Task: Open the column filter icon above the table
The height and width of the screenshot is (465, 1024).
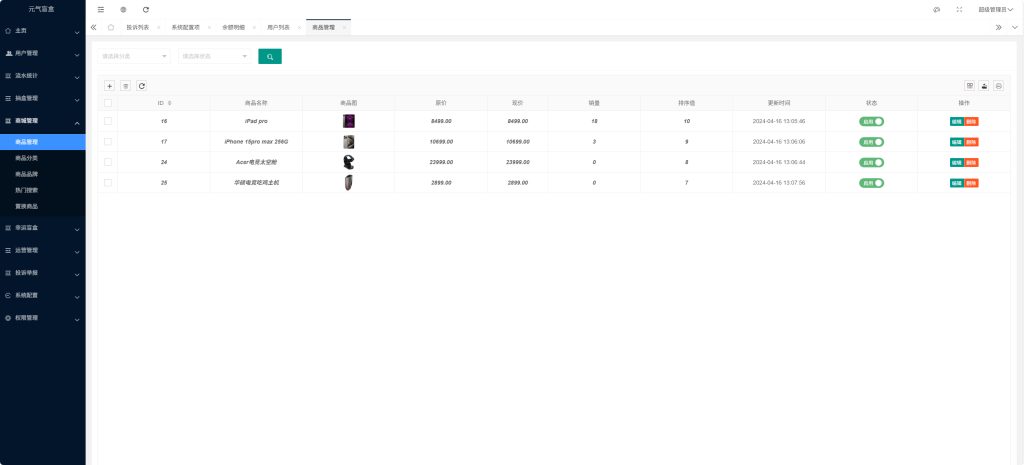Action: (x=969, y=86)
